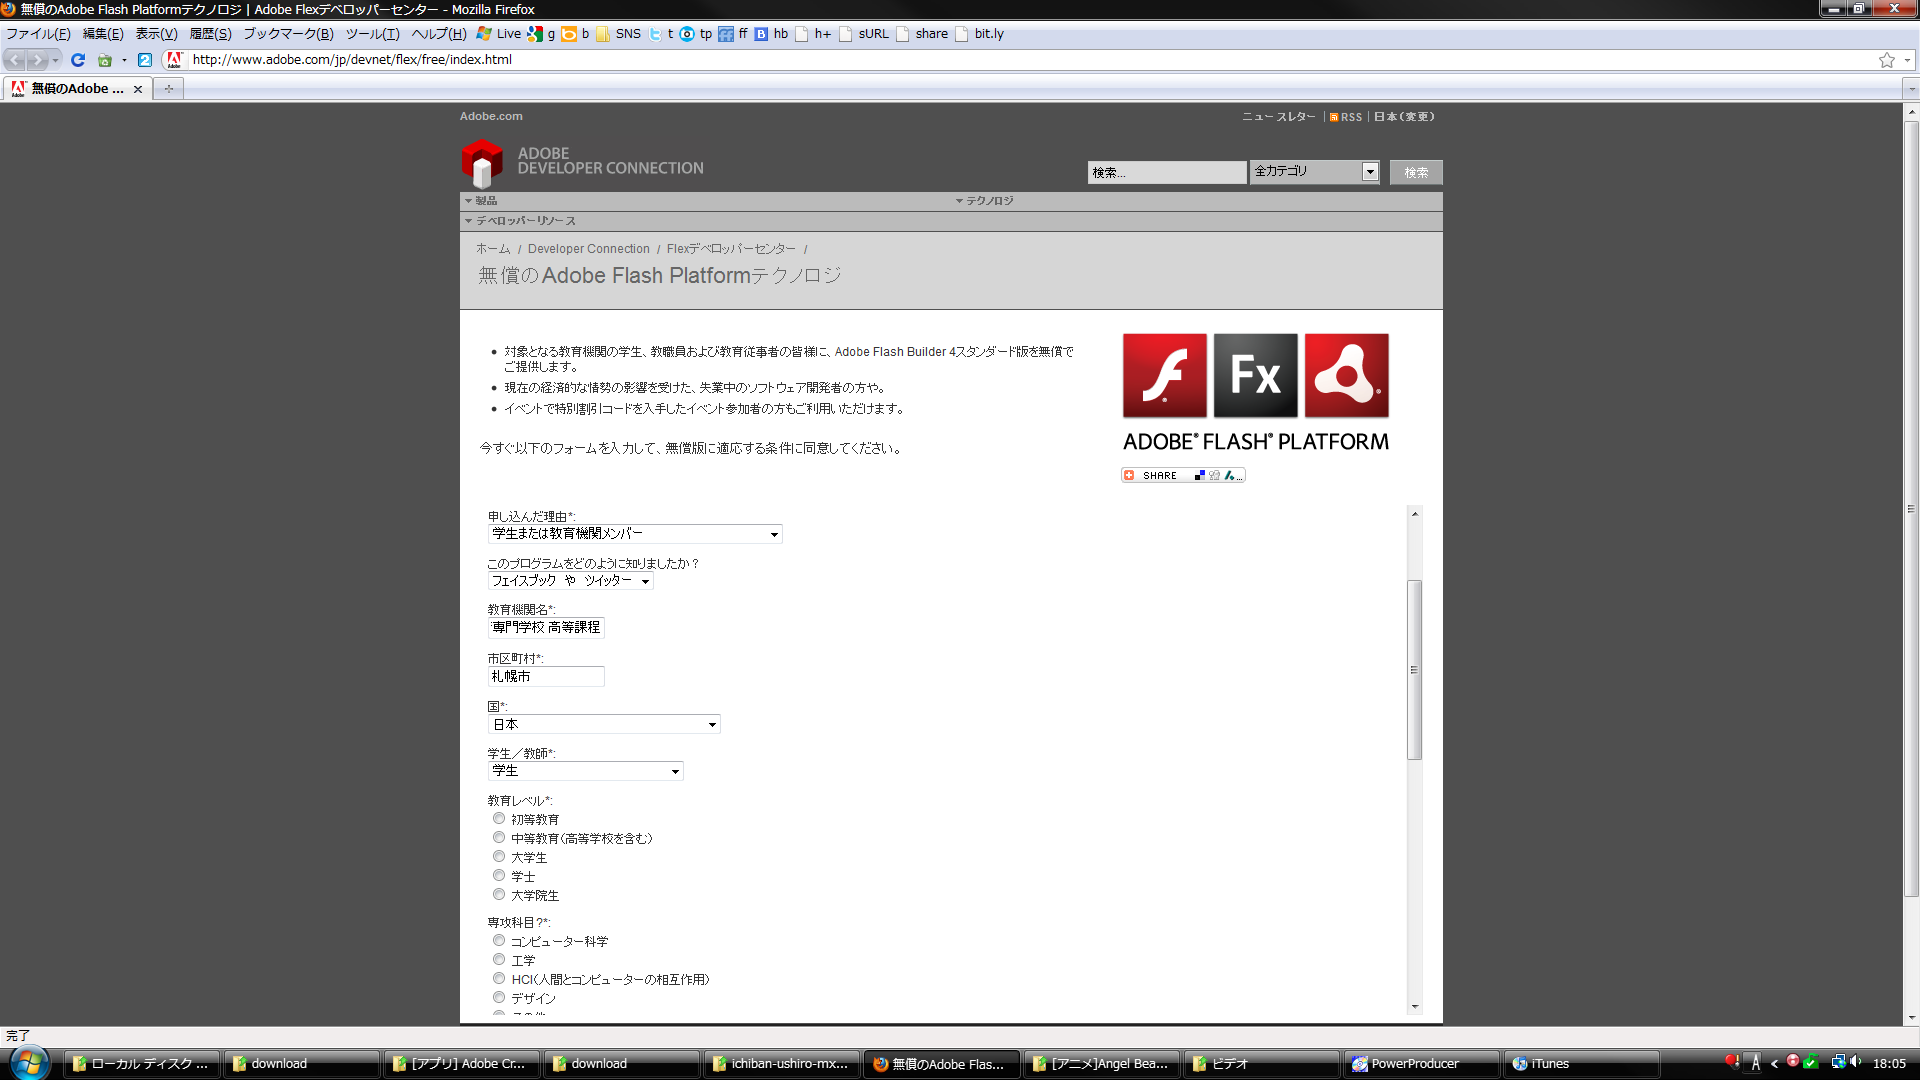Image resolution: width=1920 pixels, height=1080 pixels.
Task: Open the 'sURL' bookmarklet
Action: point(864,34)
